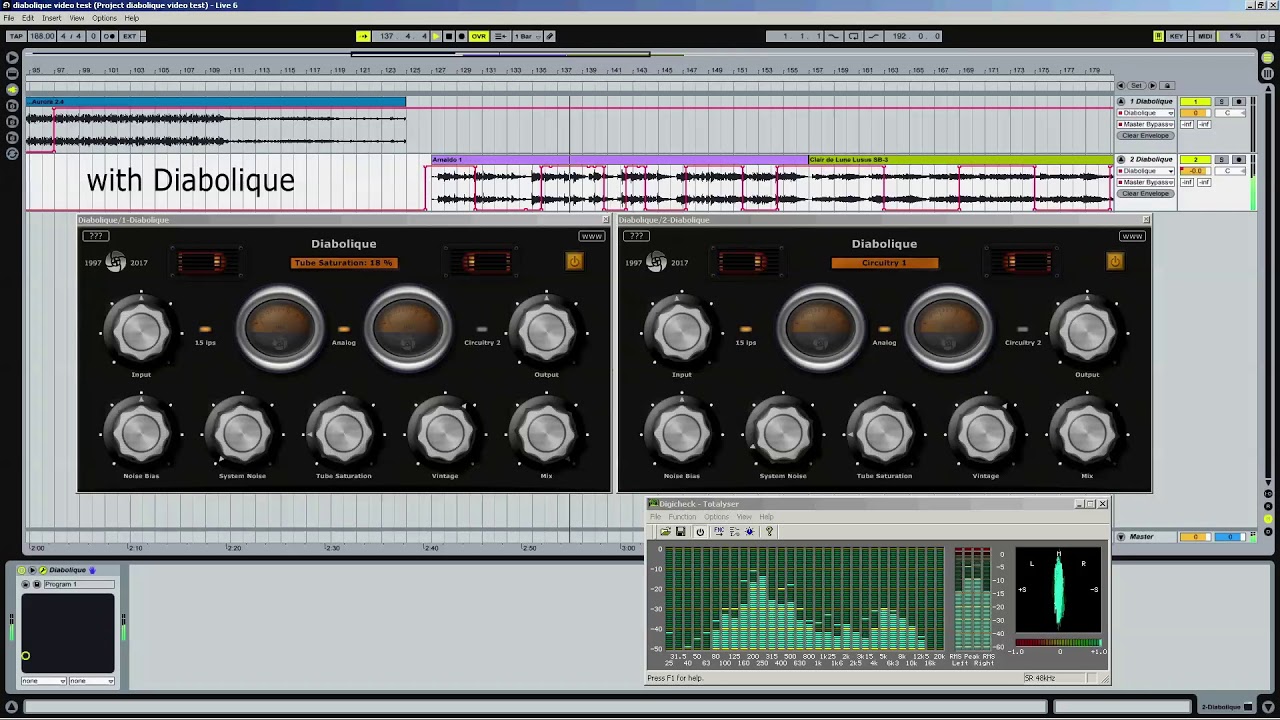Solo the 1 Diabolique track

[x=1221, y=102]
